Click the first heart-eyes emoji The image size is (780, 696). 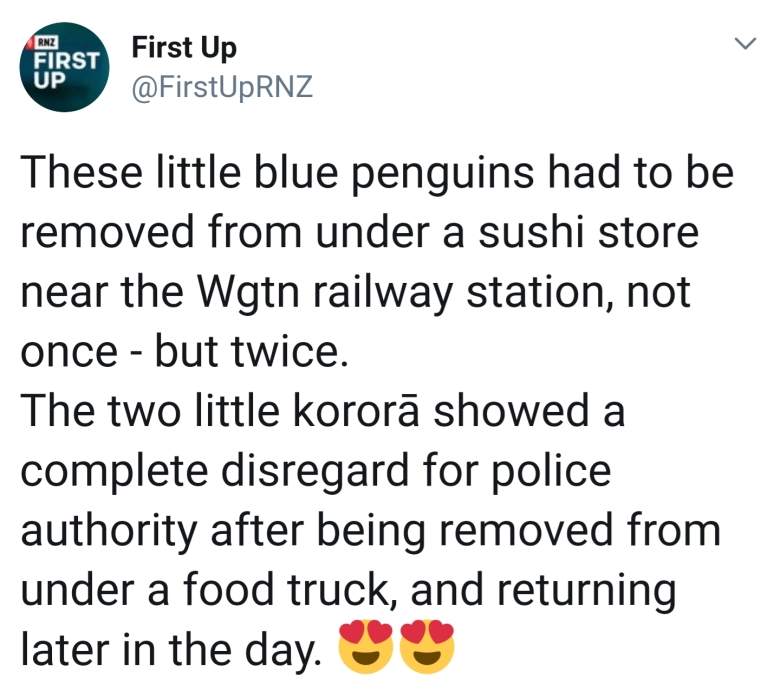(x=365, y=646)
